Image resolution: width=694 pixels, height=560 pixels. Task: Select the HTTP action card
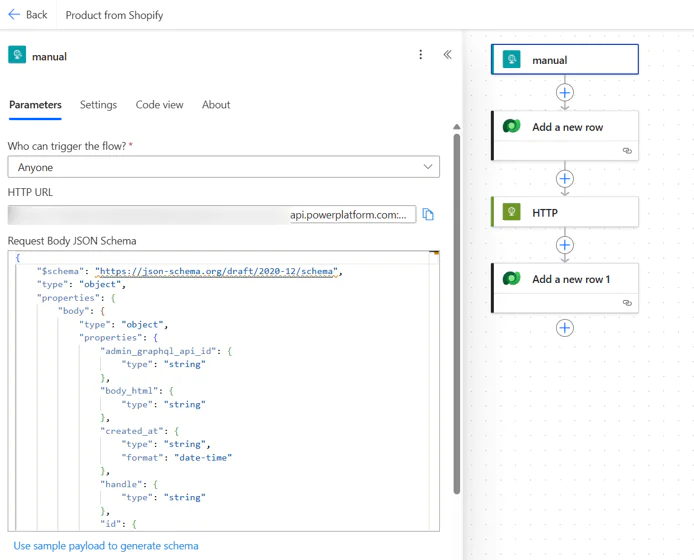[565, 212]
